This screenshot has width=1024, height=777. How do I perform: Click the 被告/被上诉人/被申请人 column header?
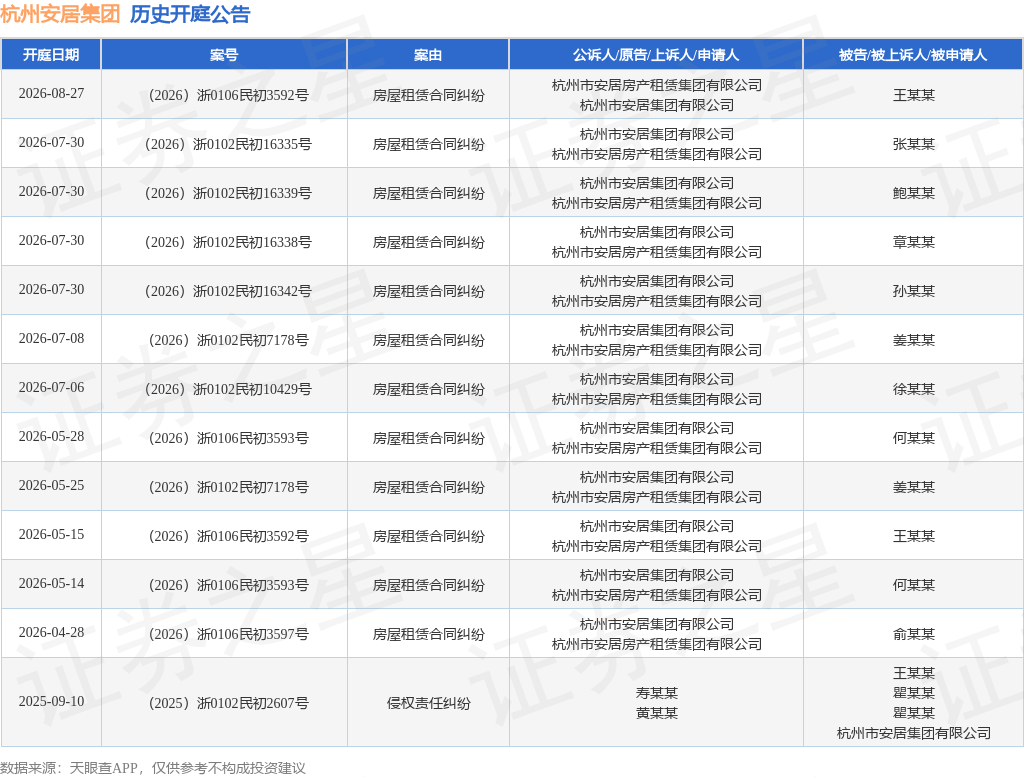pyautogui.click(x=913, y=55)
